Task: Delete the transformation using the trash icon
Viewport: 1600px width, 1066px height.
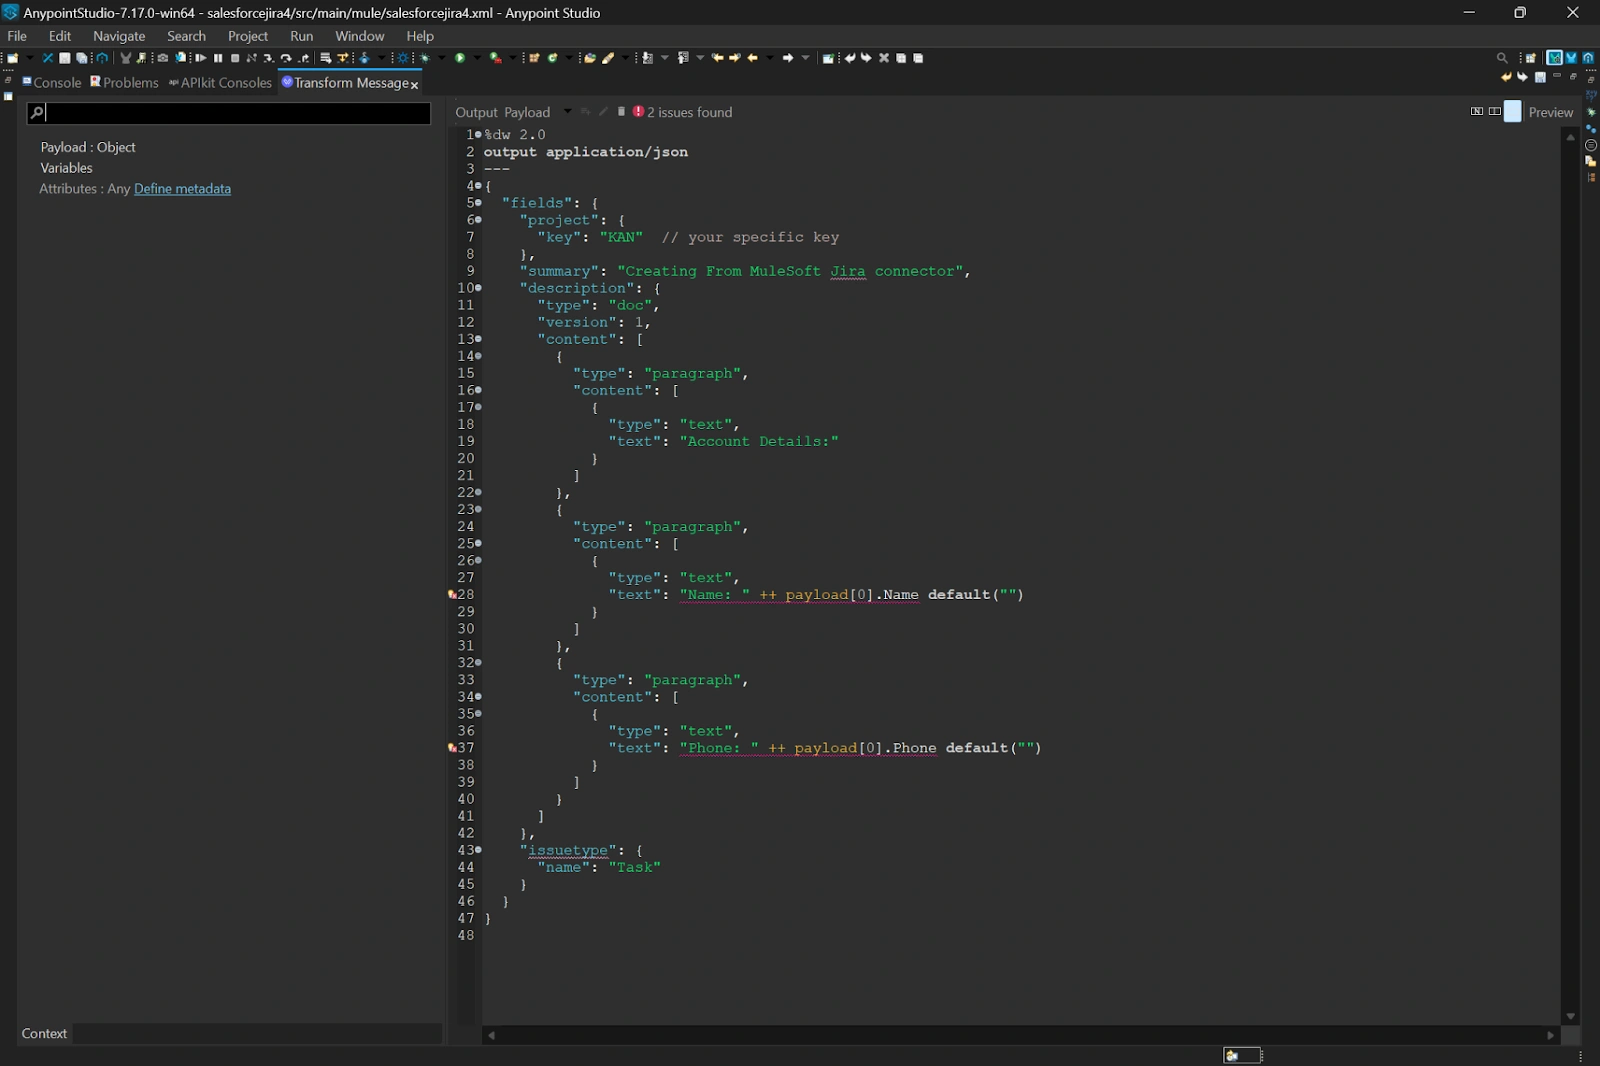Action: point(622,112)
